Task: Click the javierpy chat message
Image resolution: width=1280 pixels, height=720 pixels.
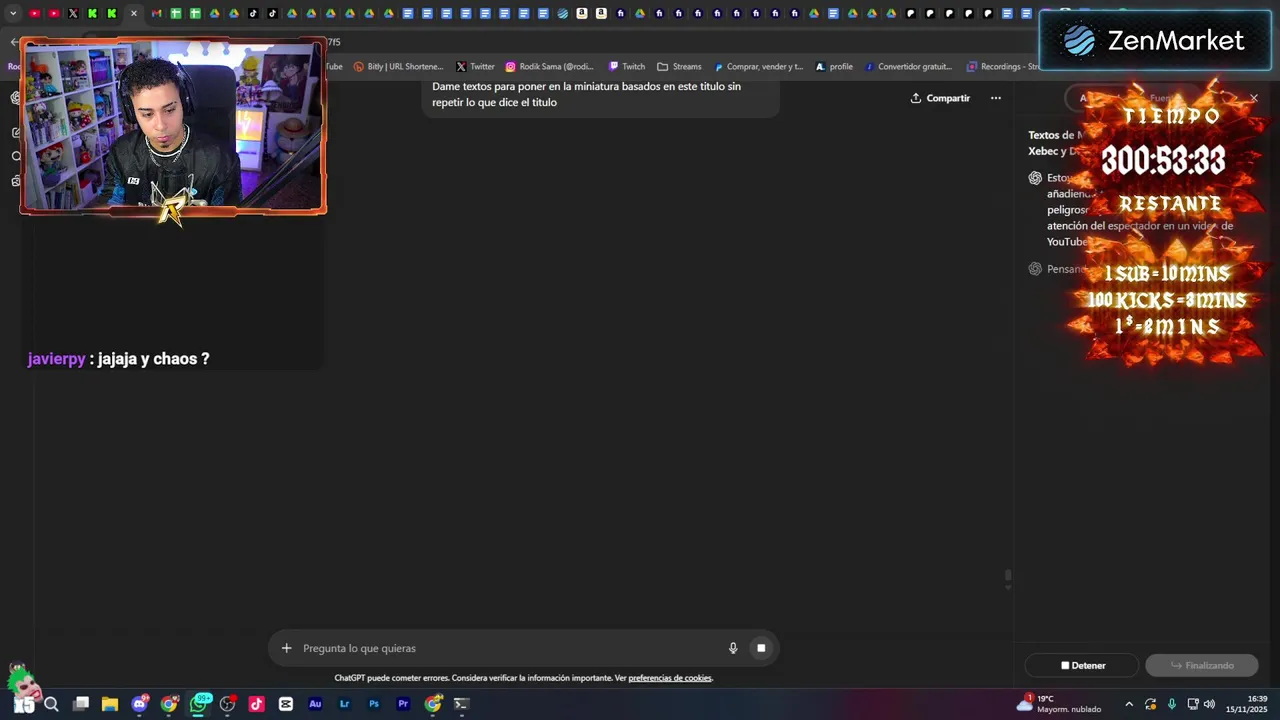Action: (x=118, y=359)
